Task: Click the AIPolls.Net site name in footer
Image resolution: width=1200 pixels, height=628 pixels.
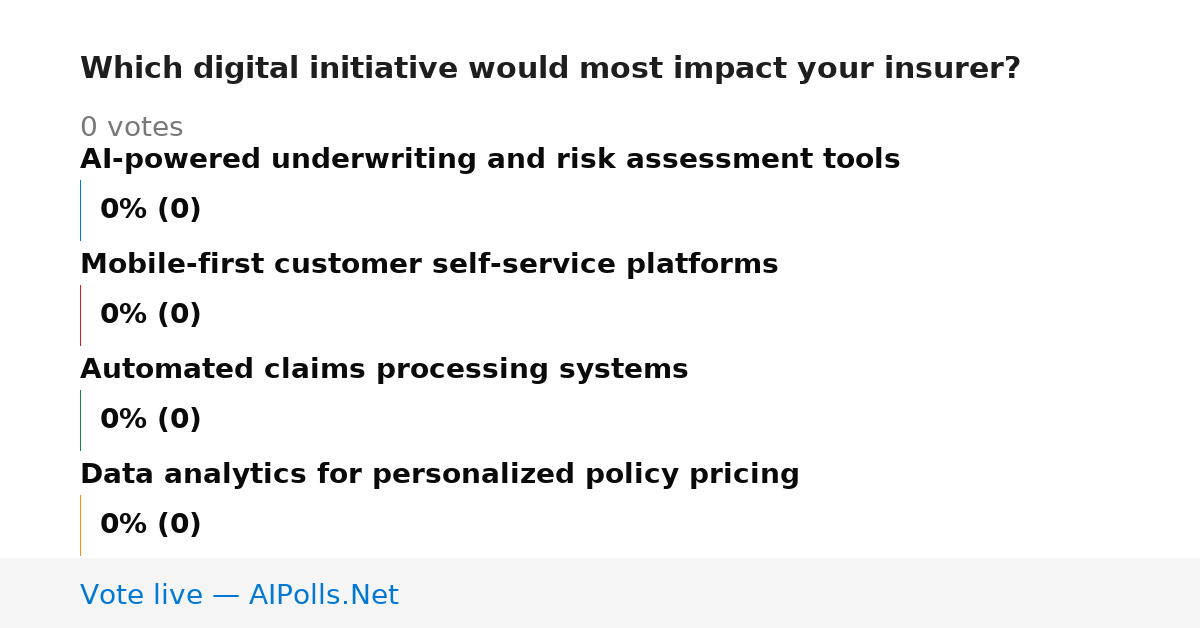Action: click(323, 596)
